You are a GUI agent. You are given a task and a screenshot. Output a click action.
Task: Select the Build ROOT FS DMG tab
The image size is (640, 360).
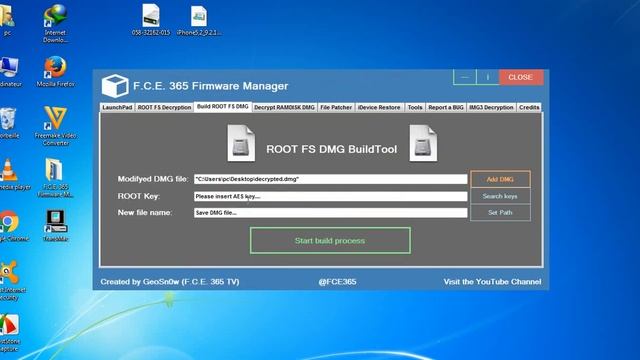tap(222, 106)
